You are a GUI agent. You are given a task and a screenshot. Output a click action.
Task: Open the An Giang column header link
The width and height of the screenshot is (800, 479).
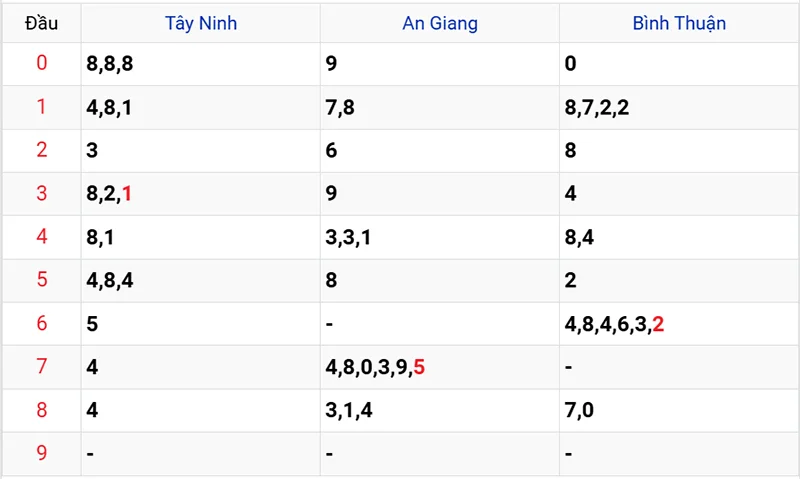pyautogui.click(x=440, y=23)
